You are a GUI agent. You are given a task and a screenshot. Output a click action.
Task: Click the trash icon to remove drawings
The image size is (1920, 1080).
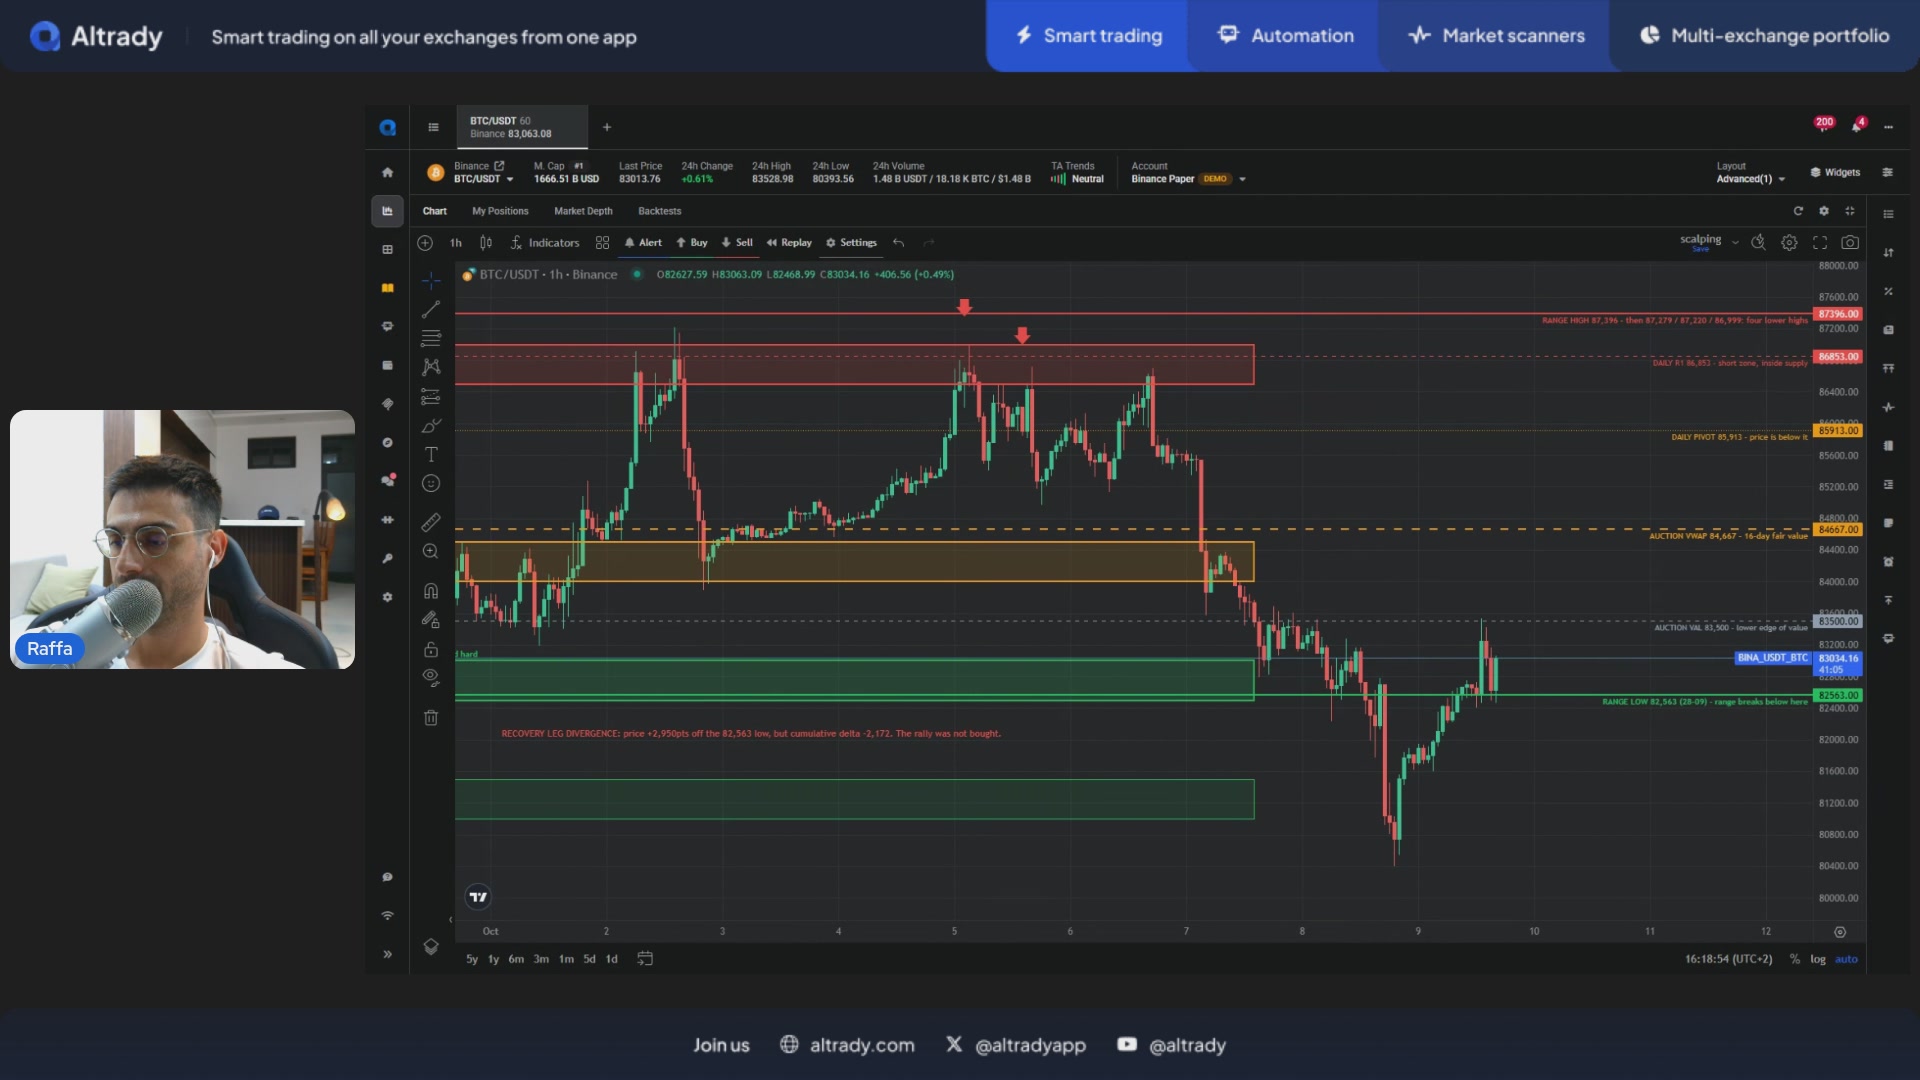431,717
